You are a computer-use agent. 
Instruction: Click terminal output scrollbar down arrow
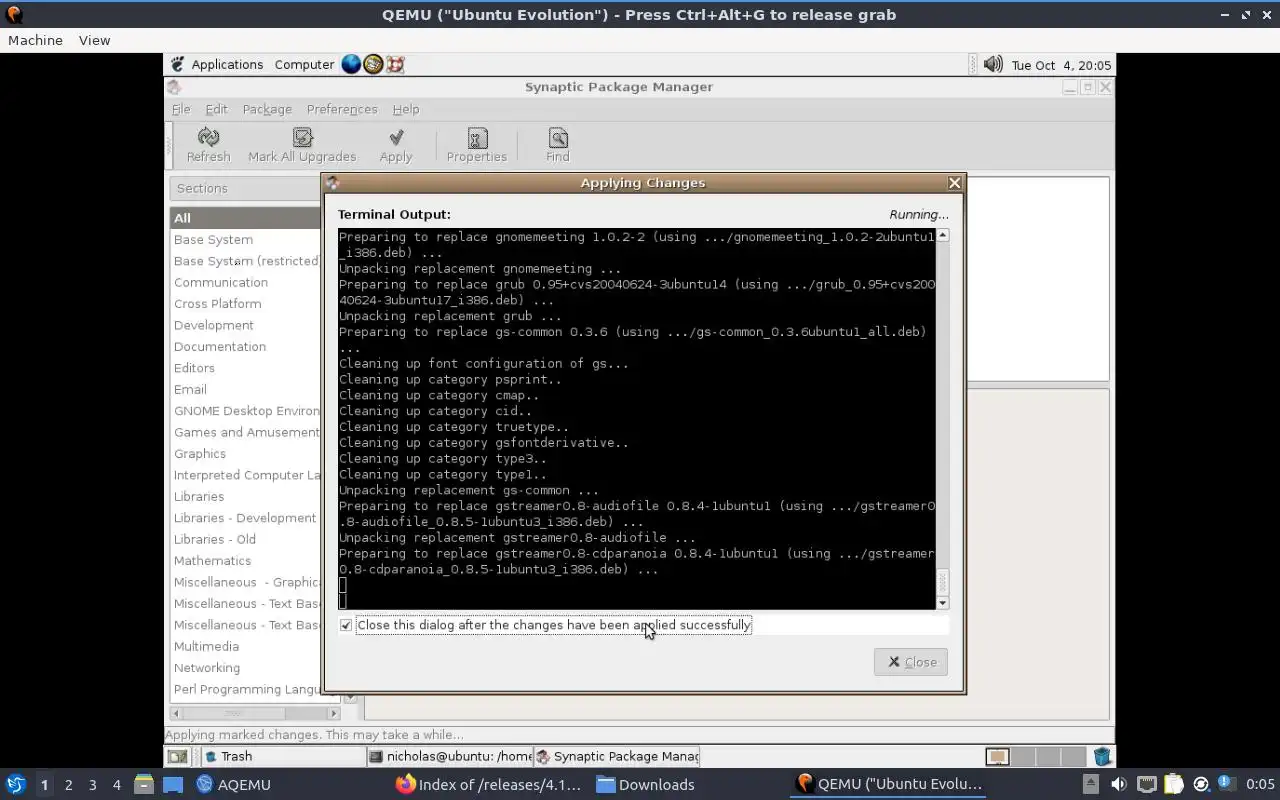[x=942, y=603]
